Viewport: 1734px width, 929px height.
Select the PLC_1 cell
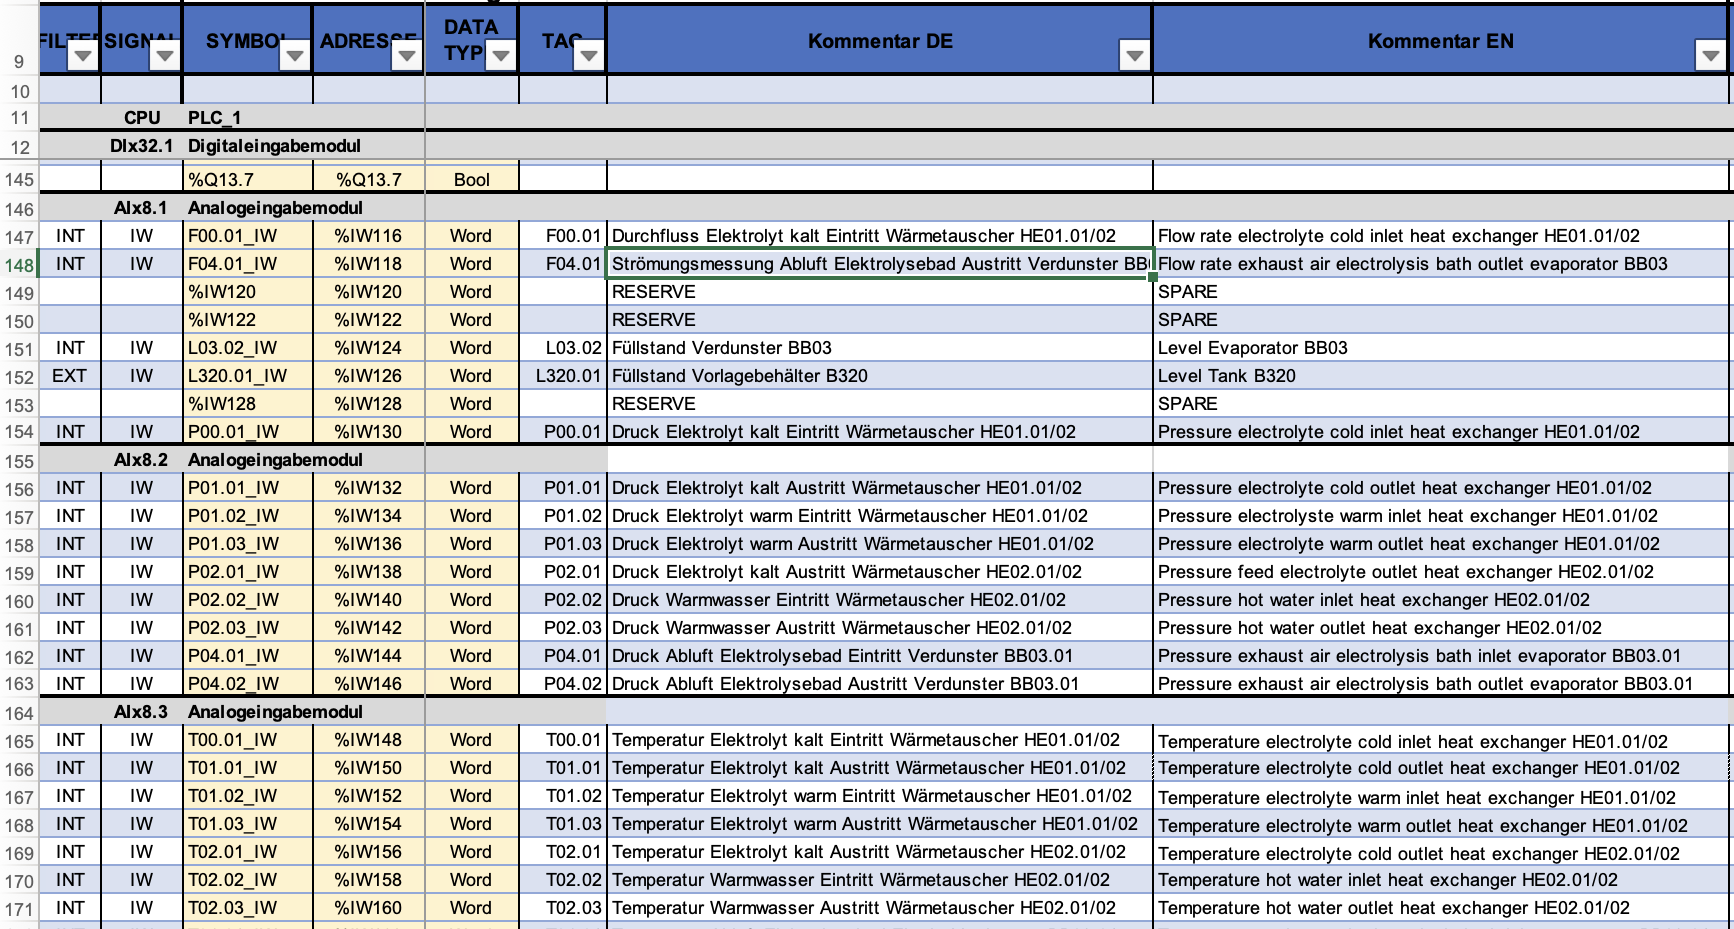[x=248, y=118]
